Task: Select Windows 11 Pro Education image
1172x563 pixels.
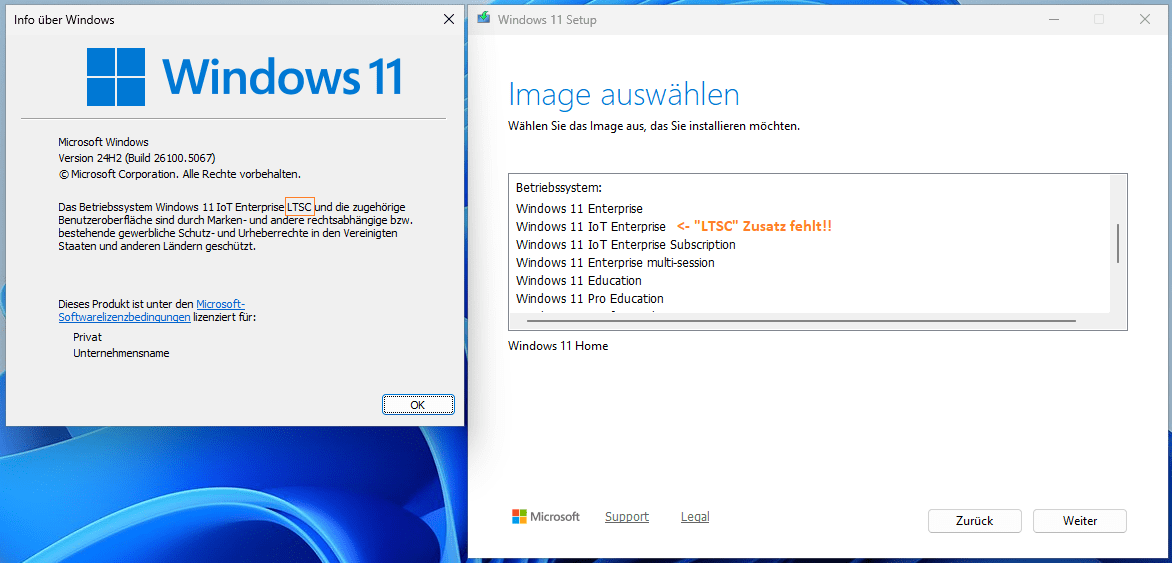Action: [x=590, y=298]
